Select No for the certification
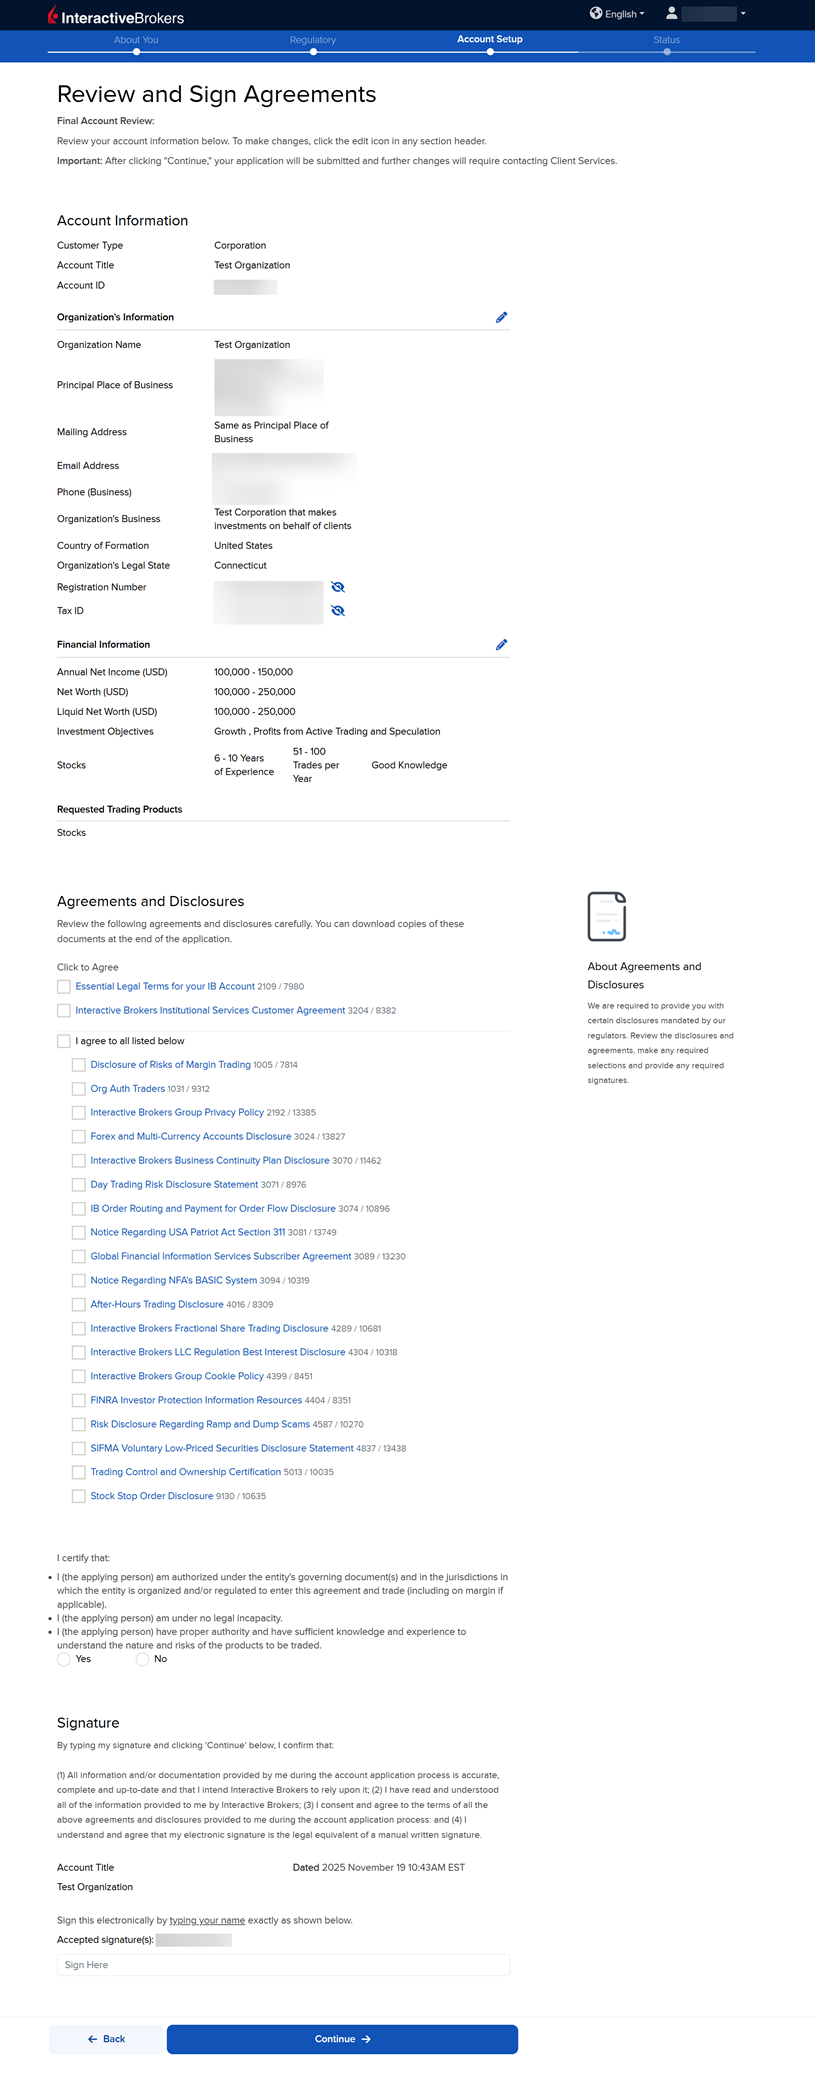The height and width of the screenshot is (2081, 815). coord(143,1659)
